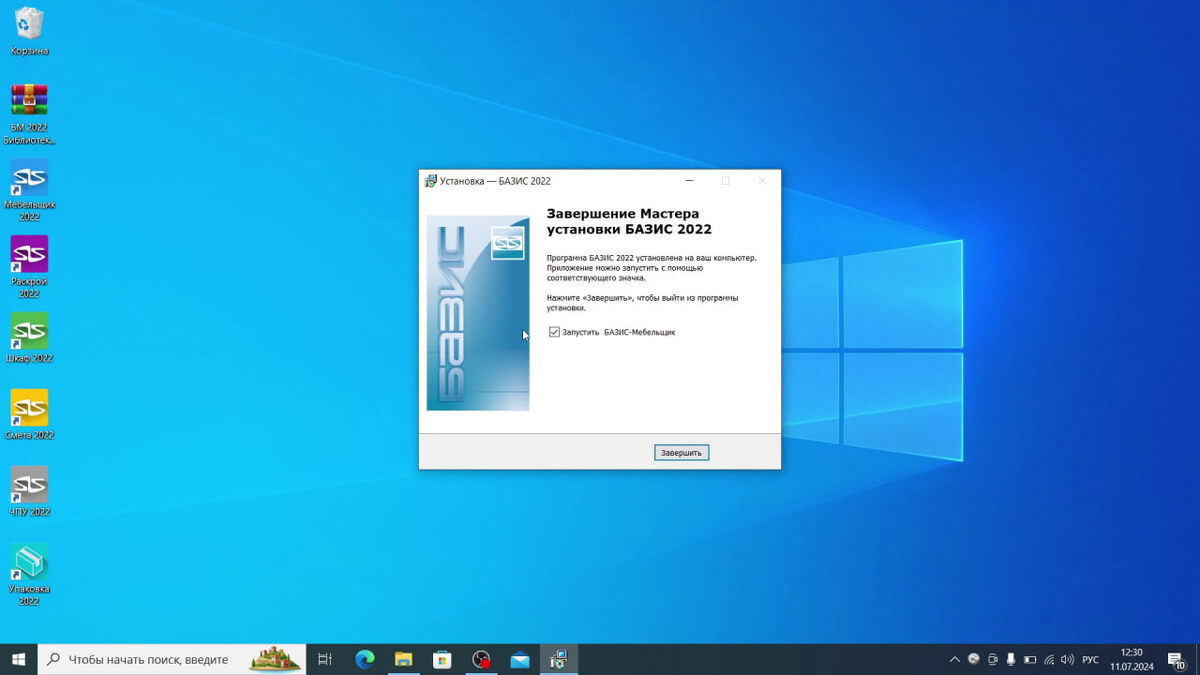Click the camera icon in the tray
The width and height of the screenshot is (1200, 675).
[993, 660]
